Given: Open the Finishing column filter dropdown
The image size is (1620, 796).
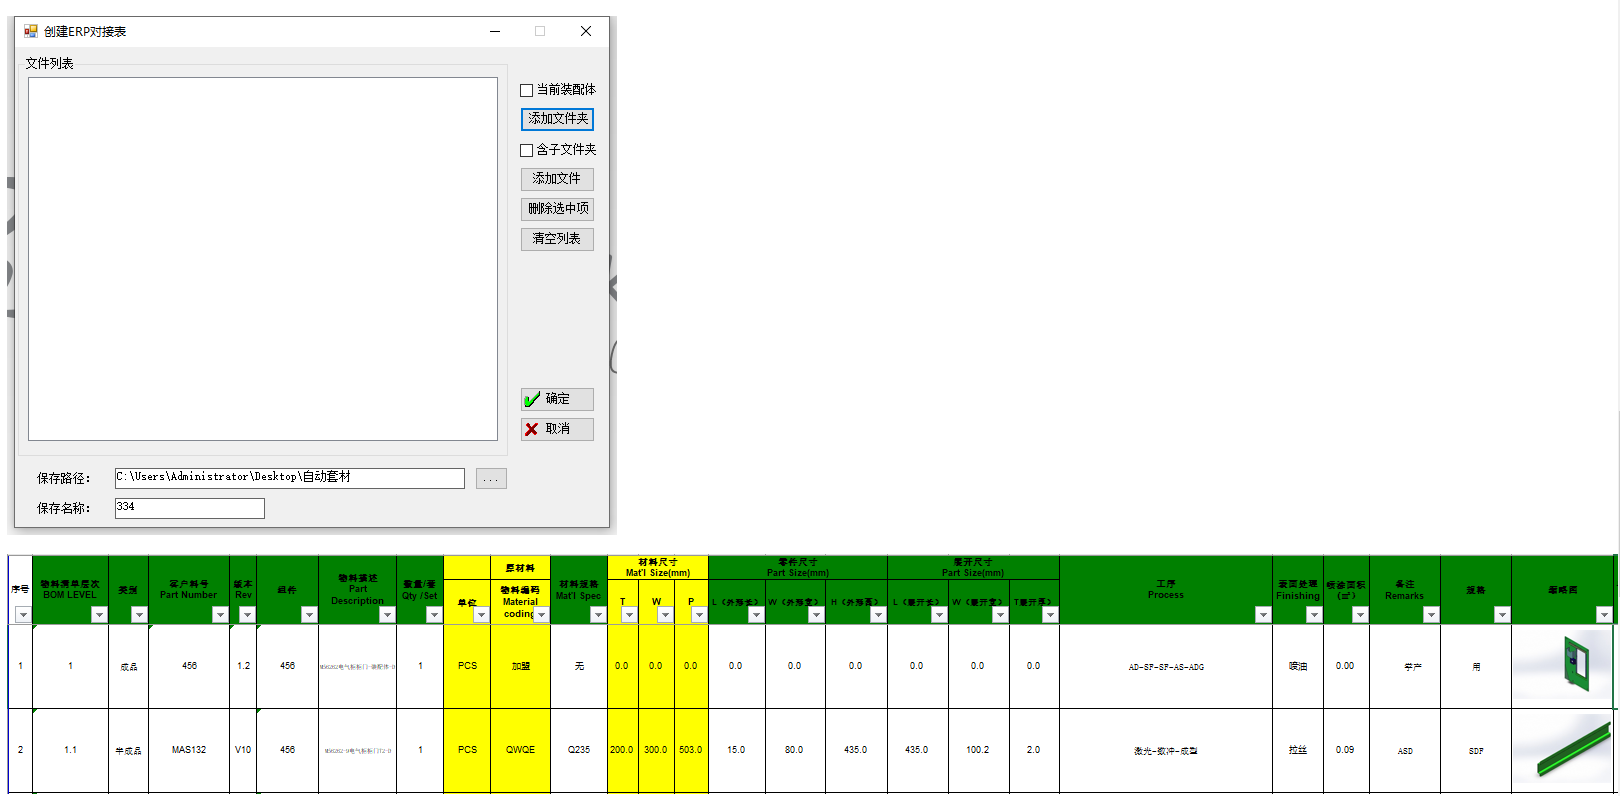Looking at the screenshot, I should 1314,615.
